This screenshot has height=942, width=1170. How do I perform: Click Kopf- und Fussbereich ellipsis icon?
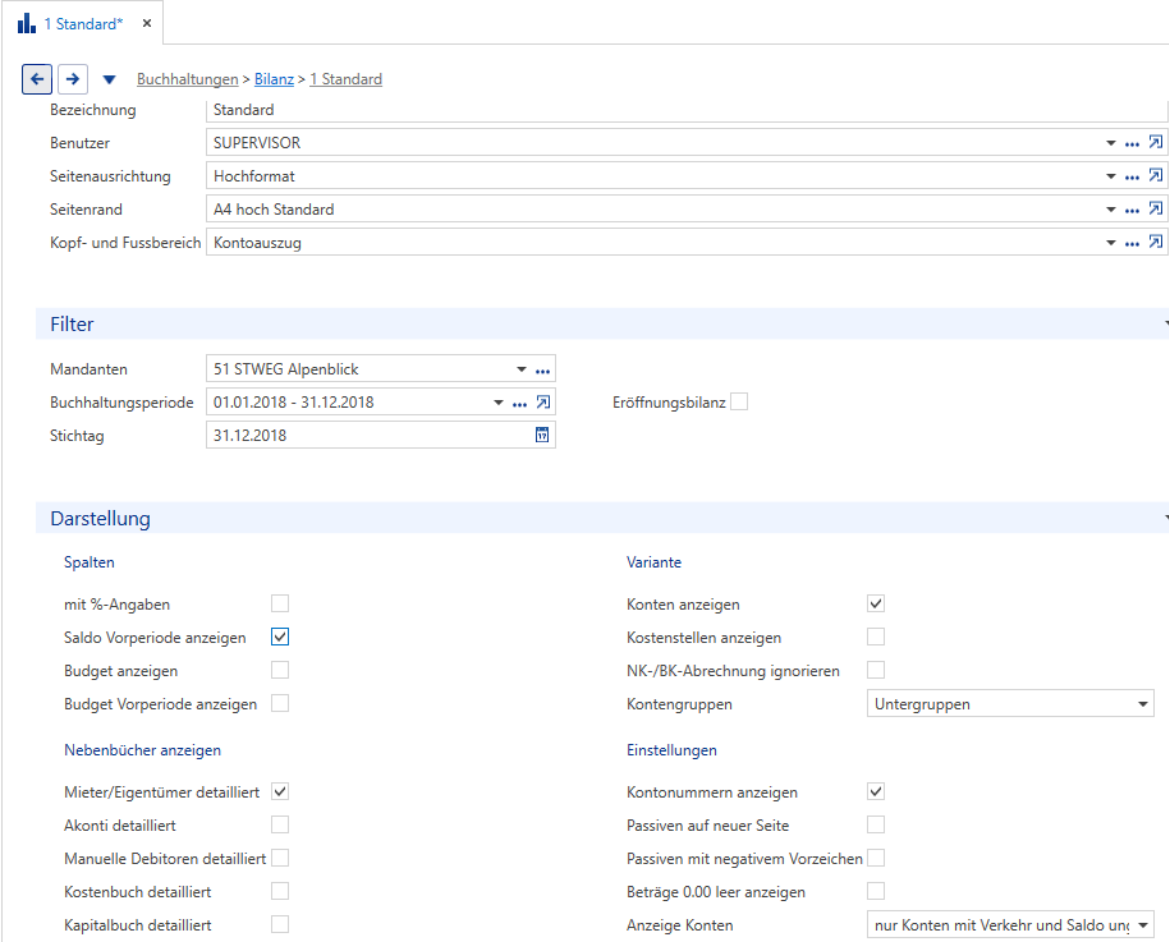click(x=1132, y=244)
